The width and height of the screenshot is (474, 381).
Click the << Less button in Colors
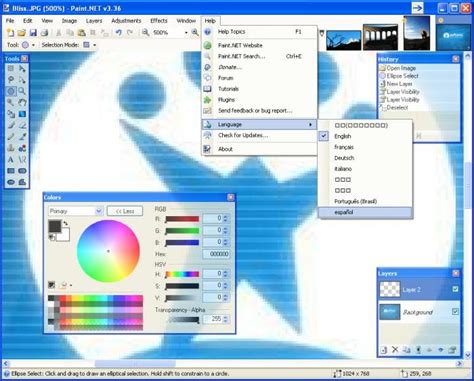pos(125,211)
